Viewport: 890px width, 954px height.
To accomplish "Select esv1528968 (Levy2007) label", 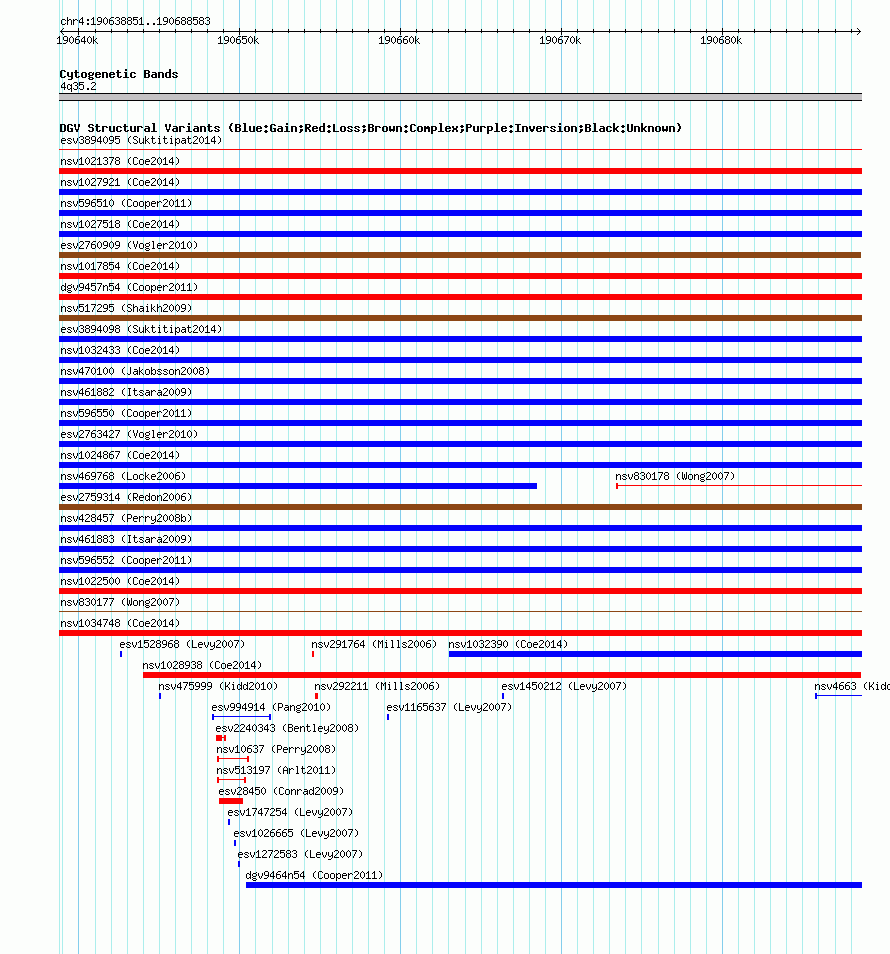I will click(x=182, y=644).
